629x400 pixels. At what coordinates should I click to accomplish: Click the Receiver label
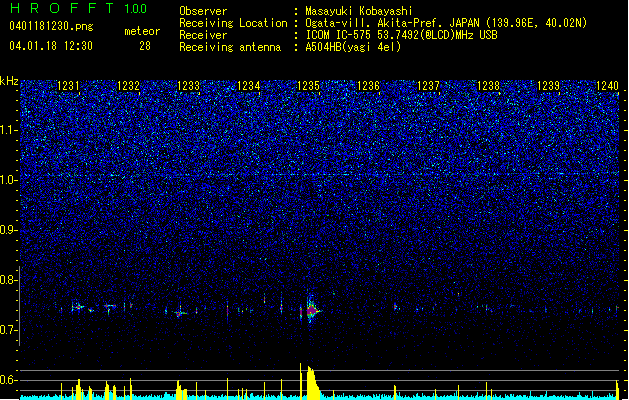click(x=203, y=35)
